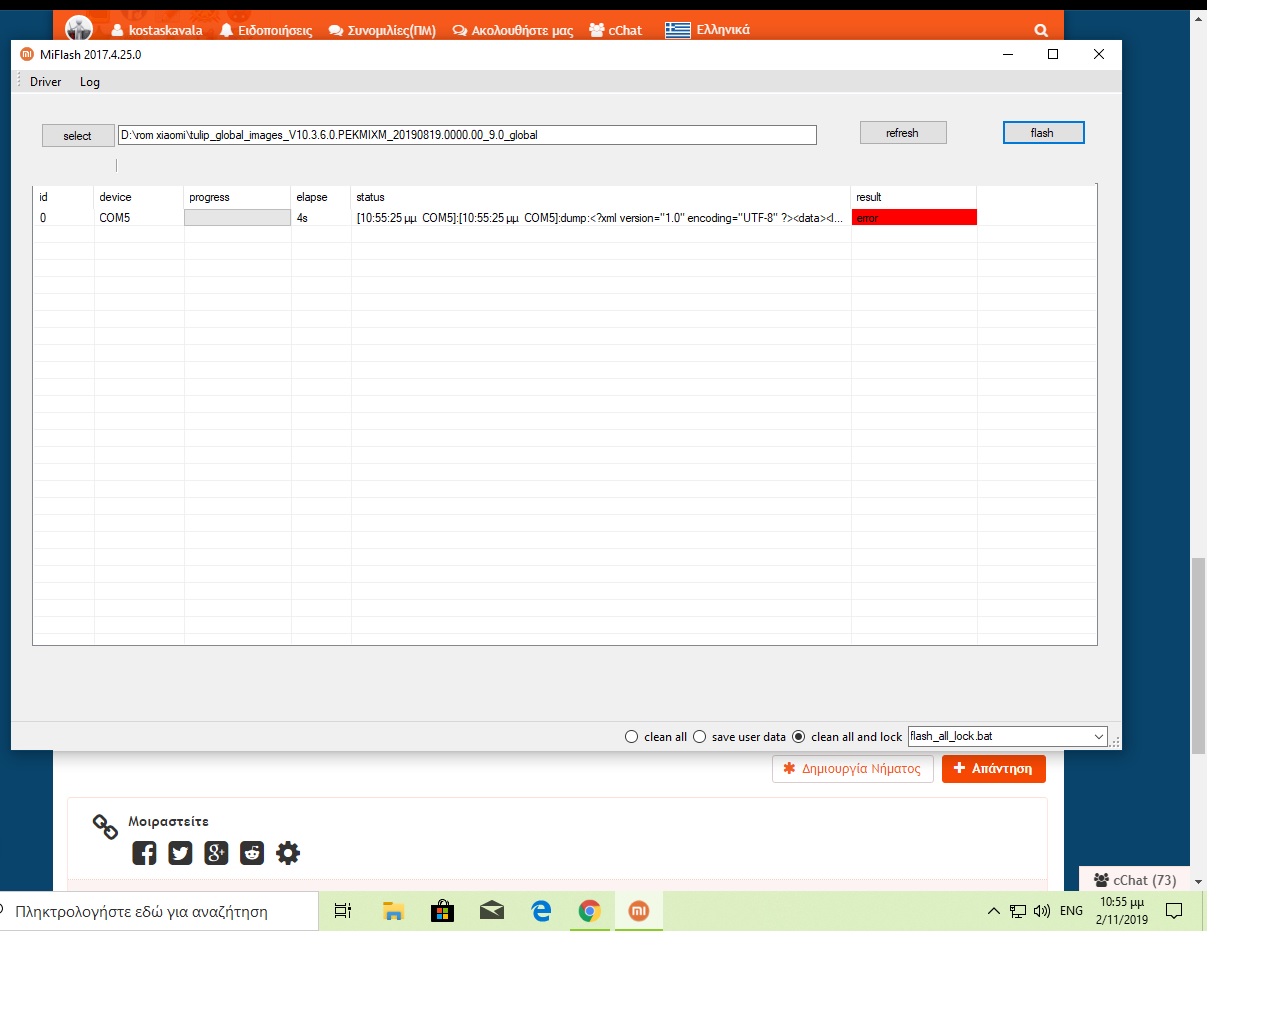Start flashing with the flash button
This screenshot has width=1280, height=1024.
coord(1043,133)
